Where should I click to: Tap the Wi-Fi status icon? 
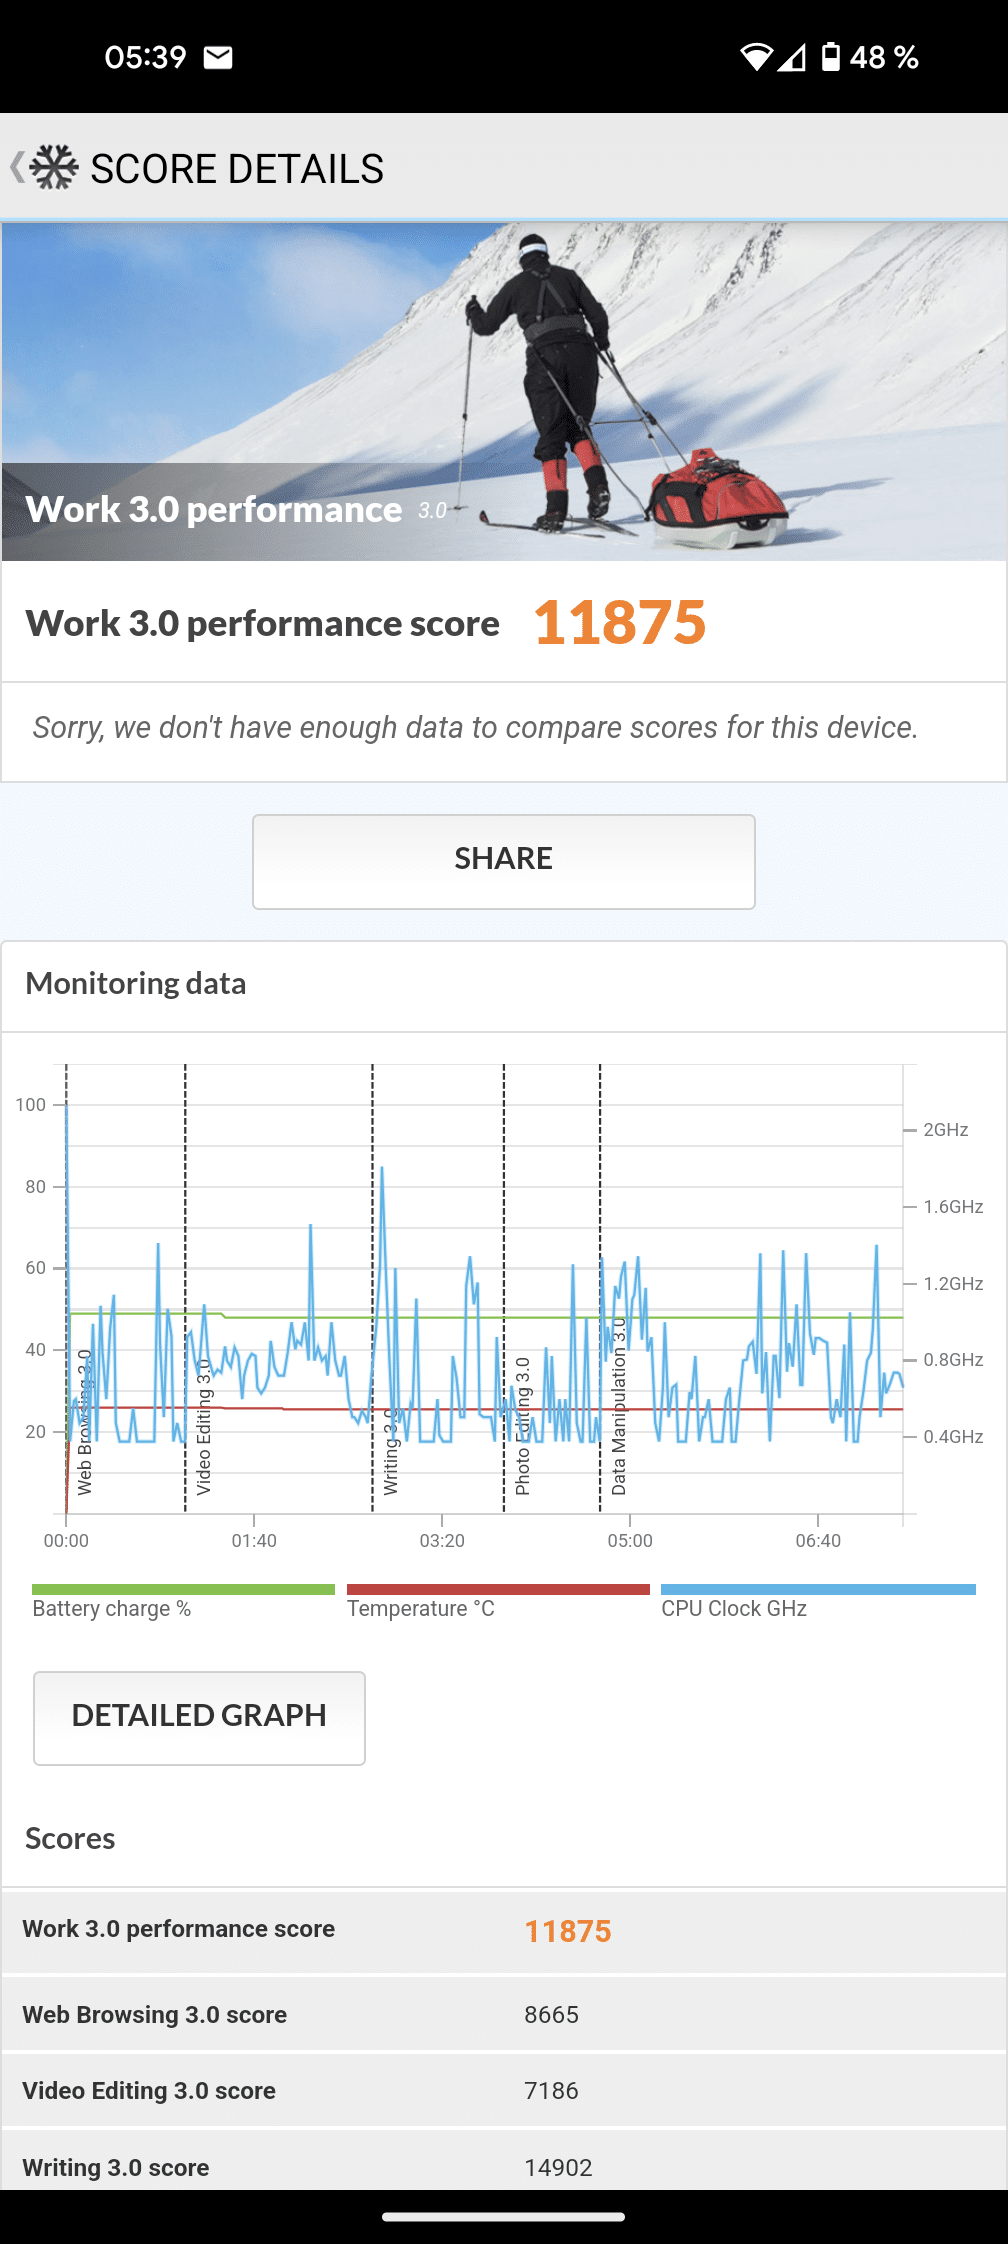(x=756, y=58)
